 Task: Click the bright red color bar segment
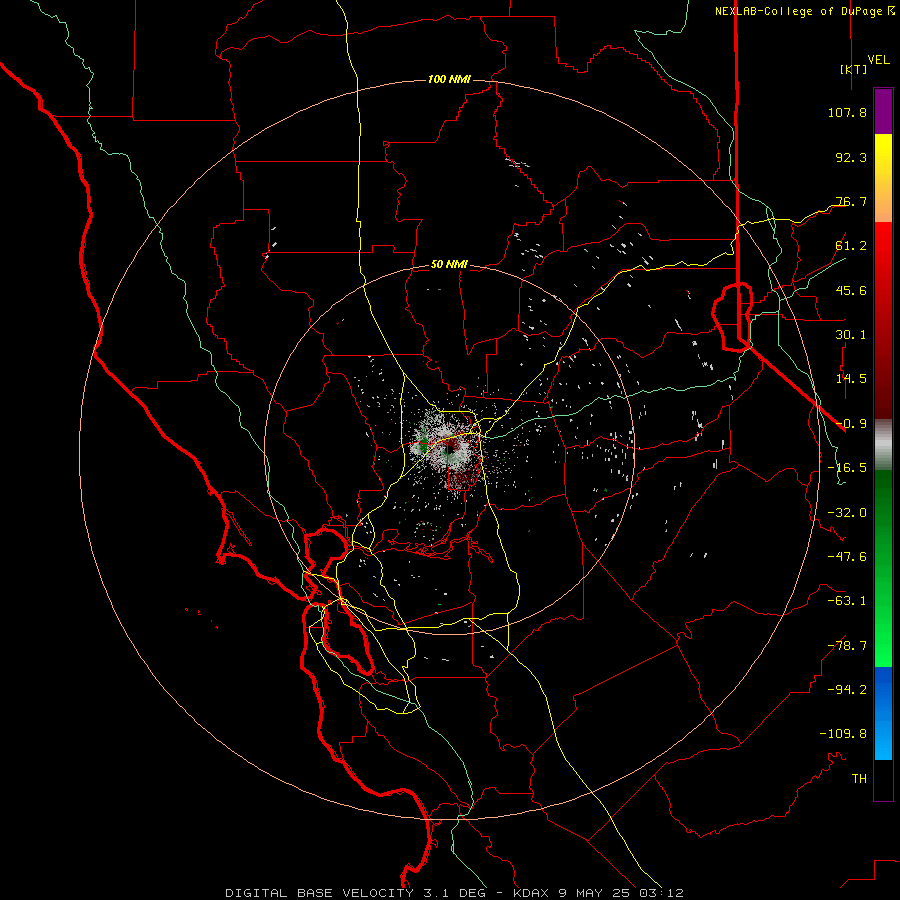point(883,241)
